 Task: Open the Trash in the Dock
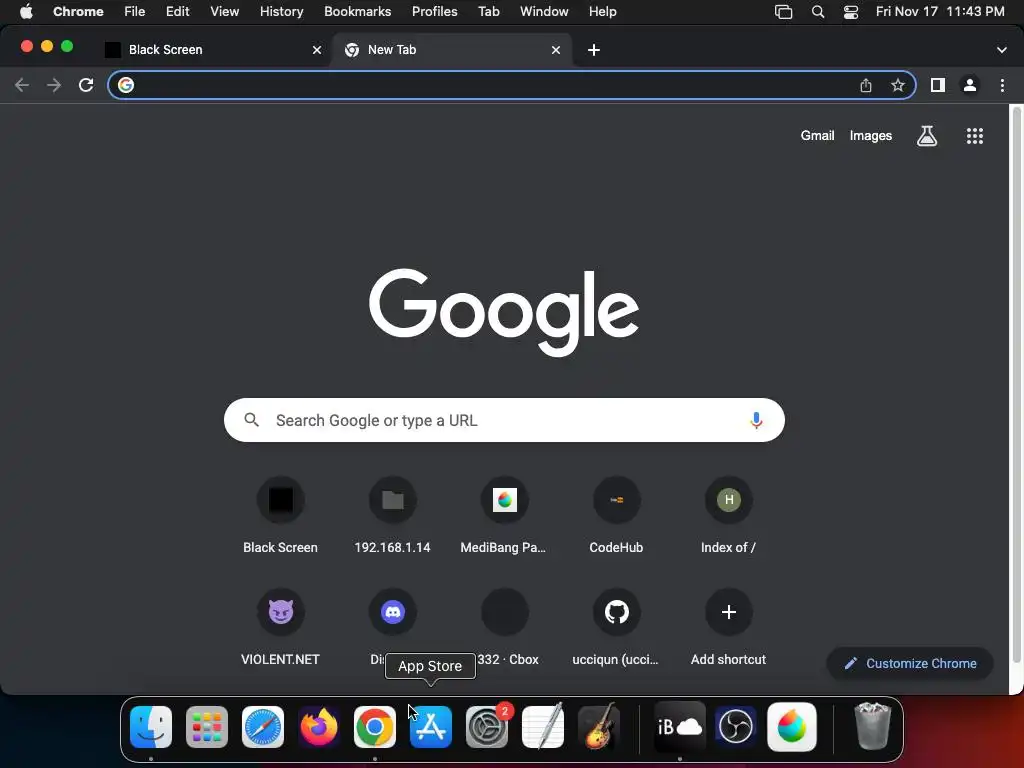(x=872, y=727)
